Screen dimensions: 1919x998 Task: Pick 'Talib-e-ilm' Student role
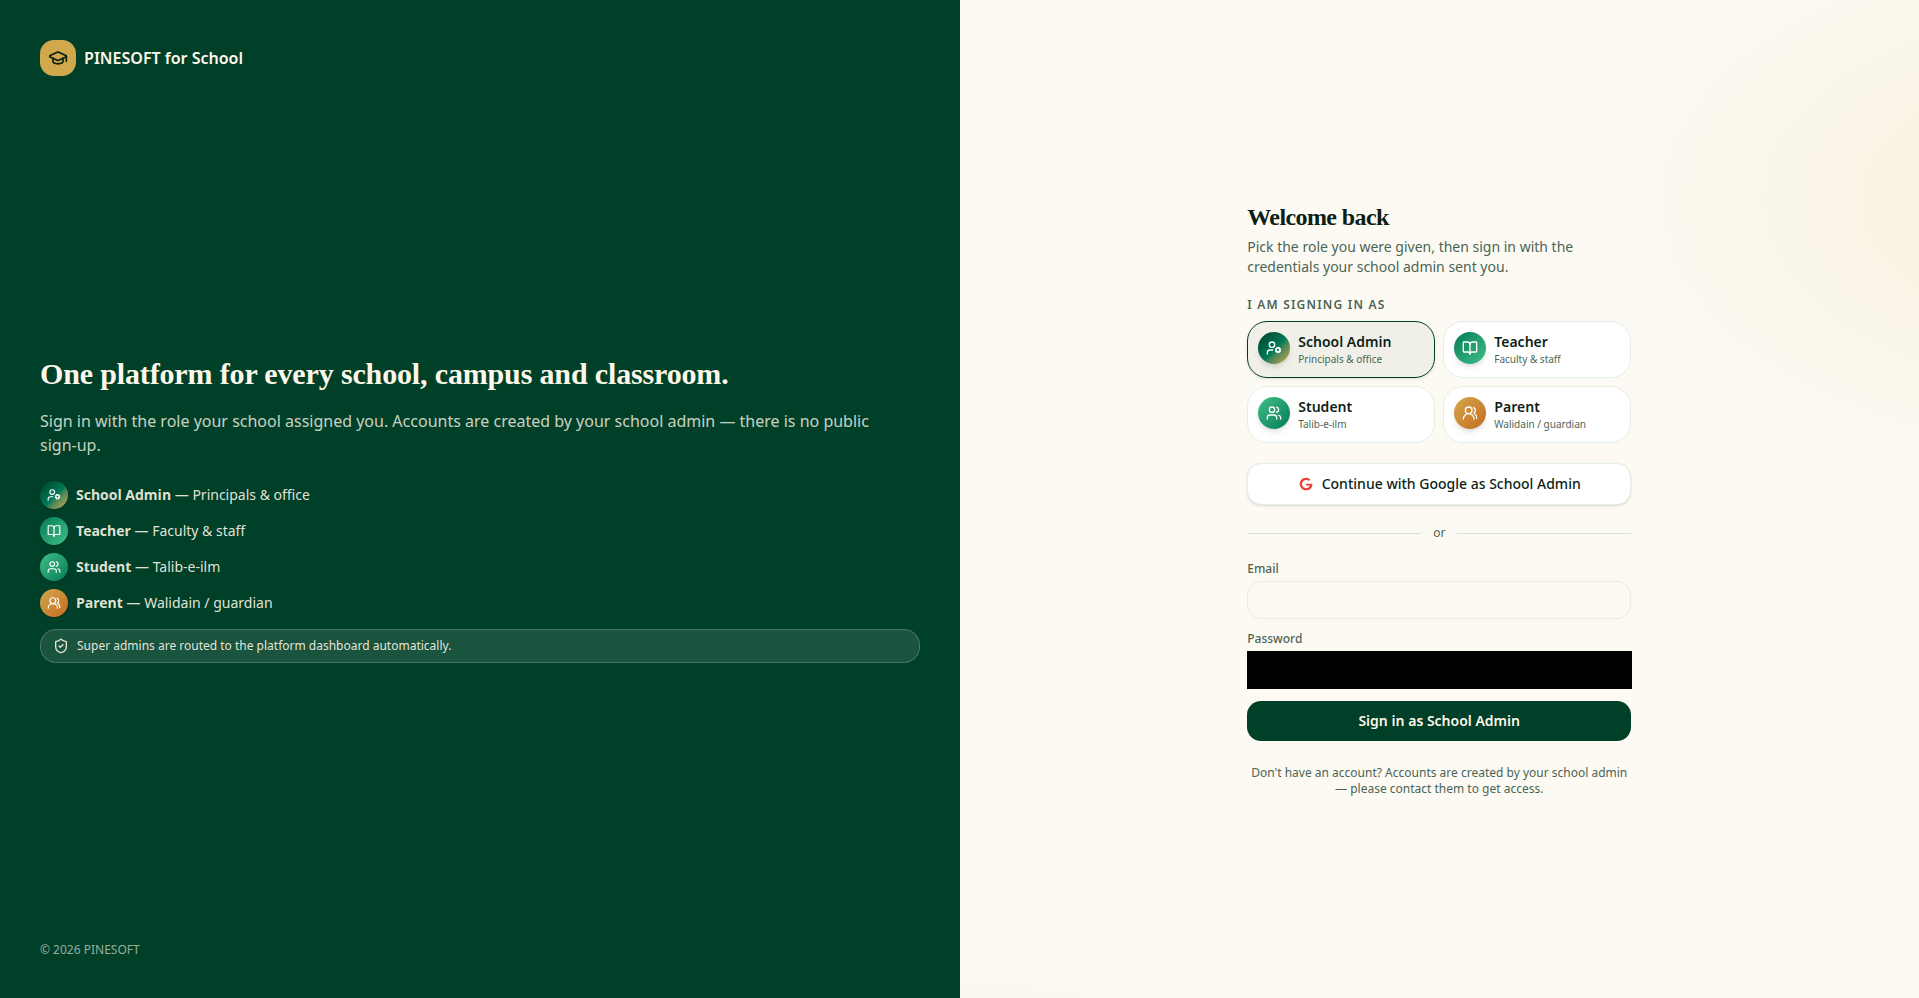click(1341, 414)
